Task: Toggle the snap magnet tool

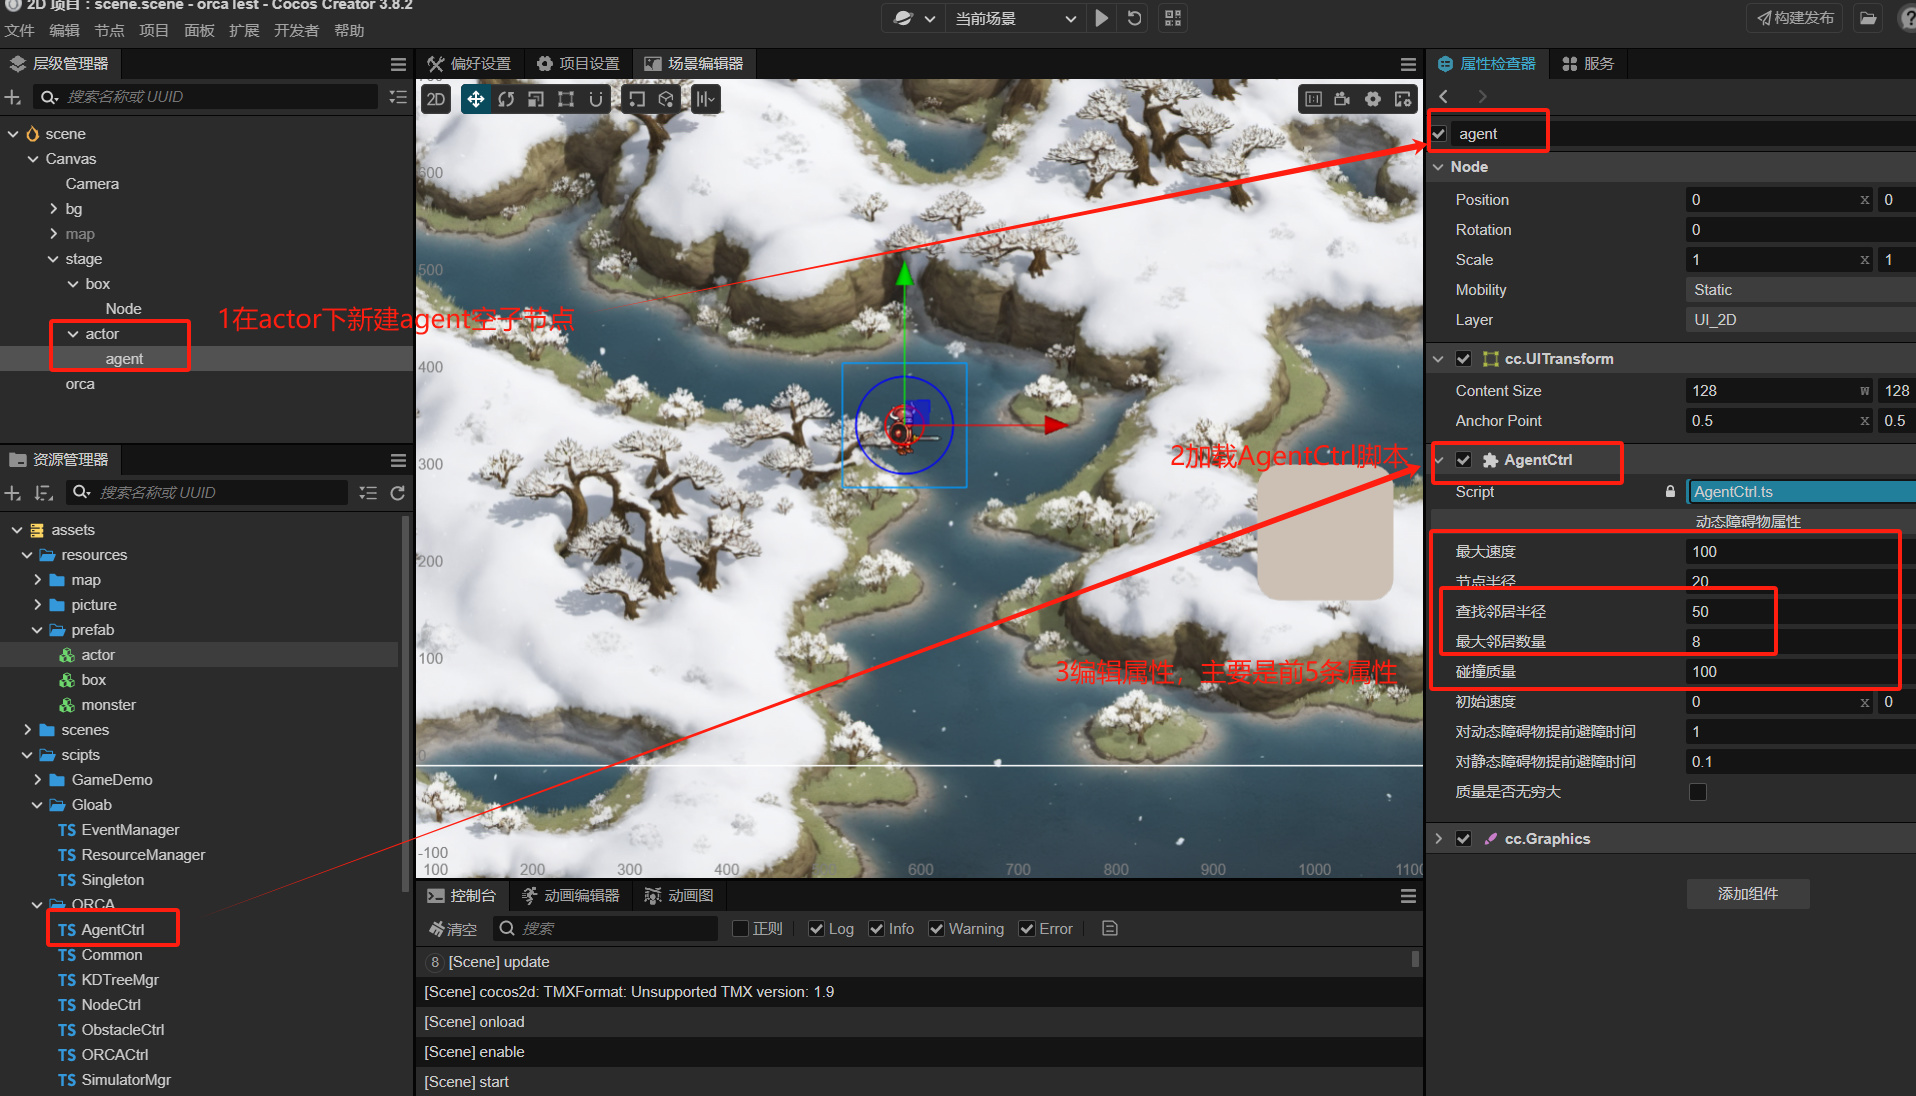Action: (x=596, y=99)
